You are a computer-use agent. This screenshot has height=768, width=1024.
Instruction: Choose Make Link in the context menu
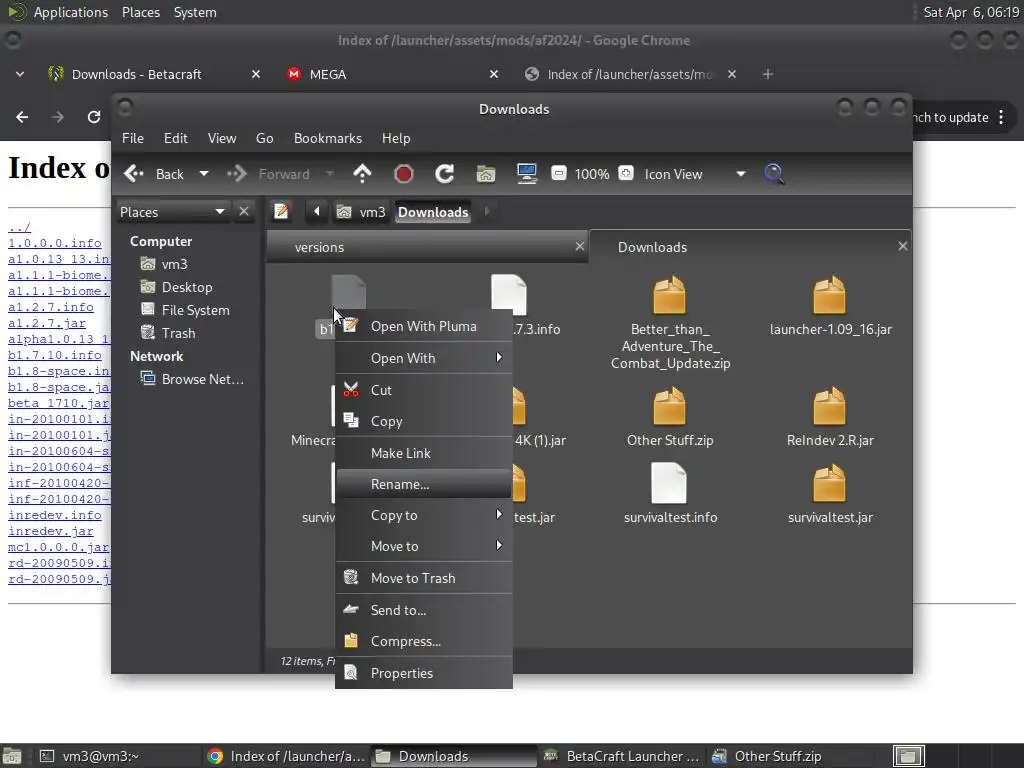pyautogui.click(x=424, y=453)
